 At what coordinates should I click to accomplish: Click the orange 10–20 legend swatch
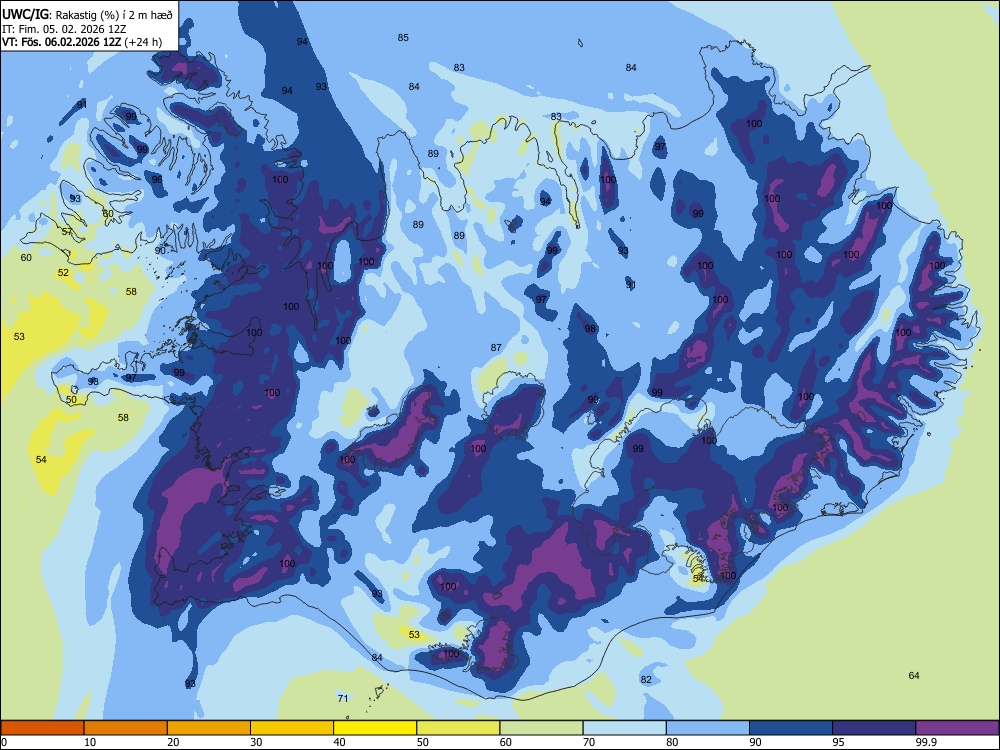point(126,728)
